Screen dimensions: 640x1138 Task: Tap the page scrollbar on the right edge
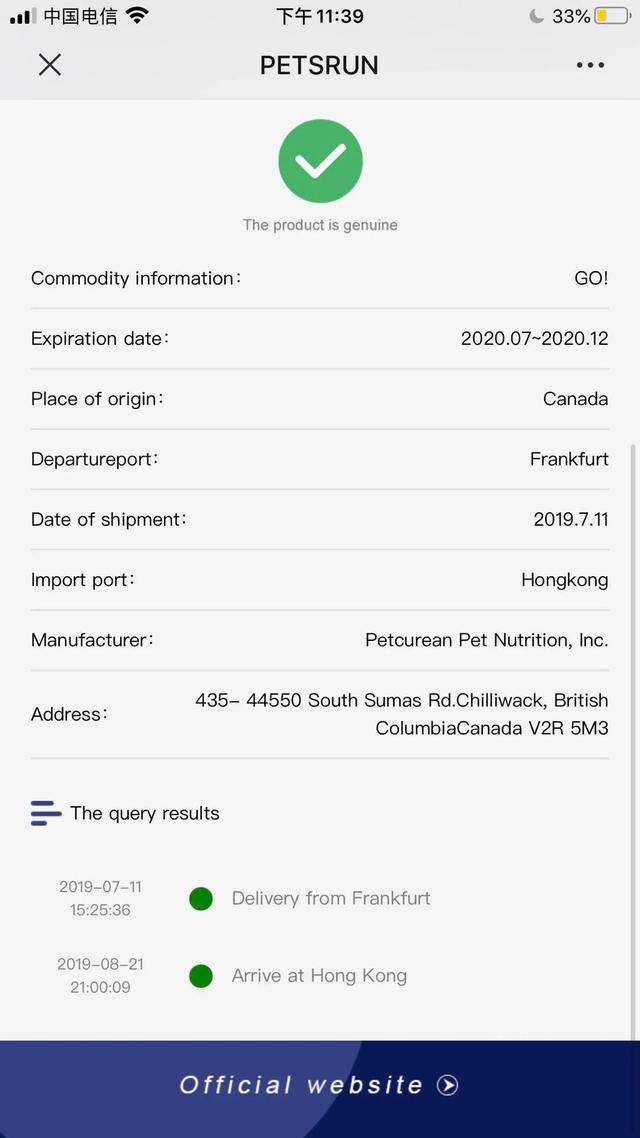click(x=634, y=740)
